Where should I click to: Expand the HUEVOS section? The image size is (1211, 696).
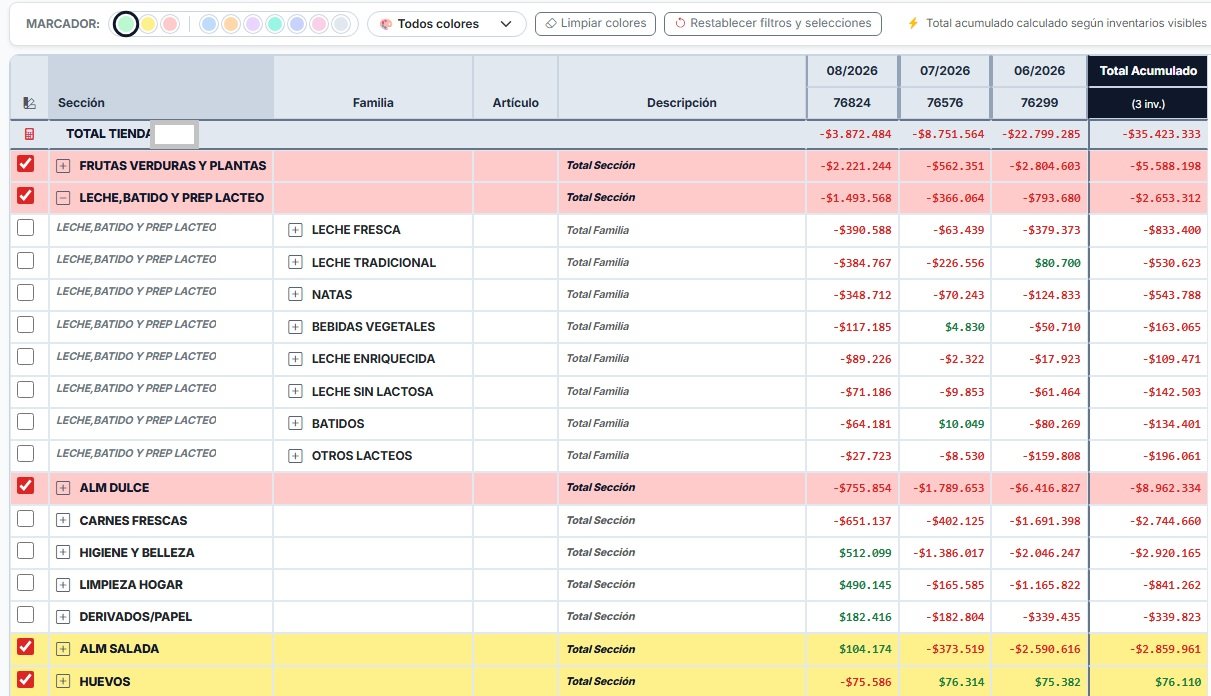(63, 682)
